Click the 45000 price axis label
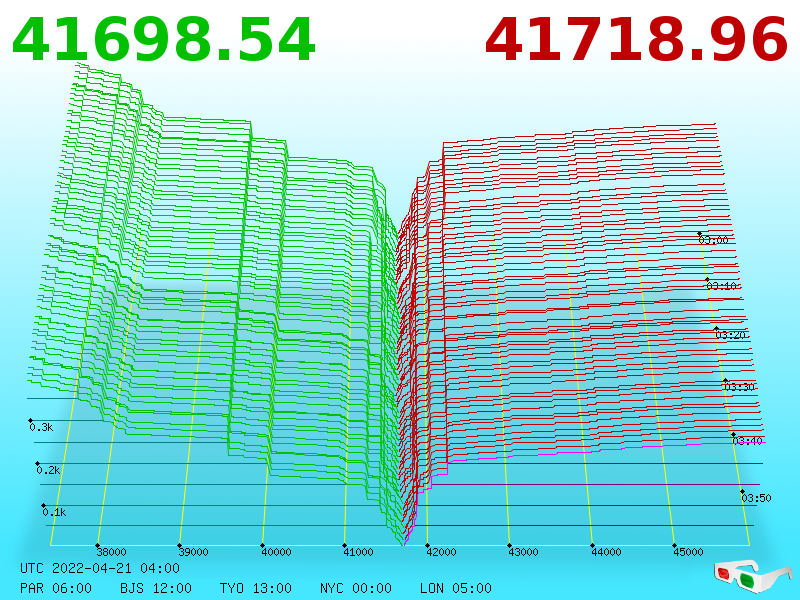Viewport: 800px width, 600px height. point(688,552)
